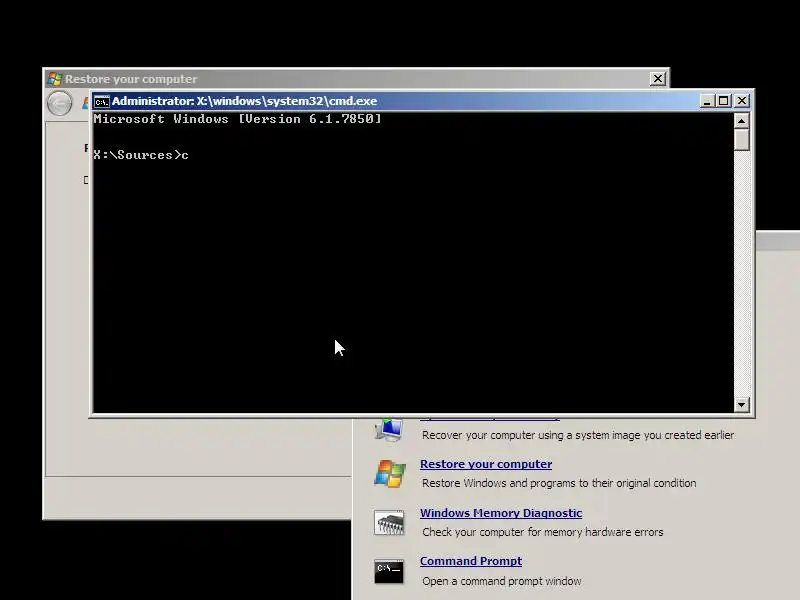This screenshot has height=600, width=800.
Task: Click the Command Prompt console icon
Action: 389,571
